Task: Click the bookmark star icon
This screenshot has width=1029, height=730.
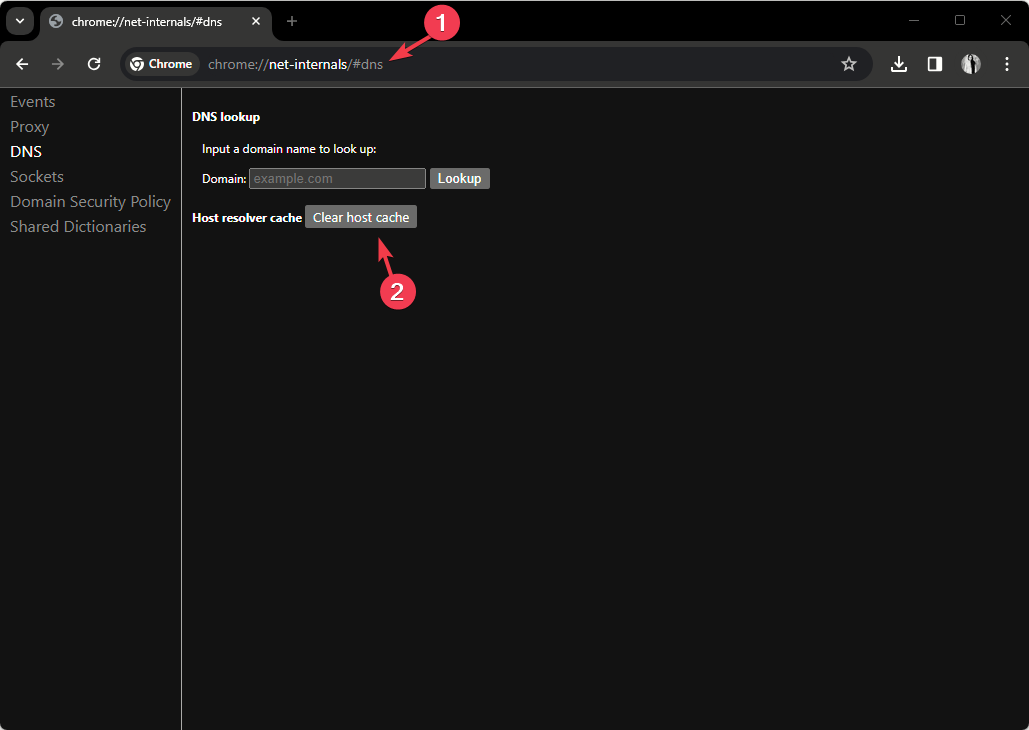Action: [x=849, y=63]
